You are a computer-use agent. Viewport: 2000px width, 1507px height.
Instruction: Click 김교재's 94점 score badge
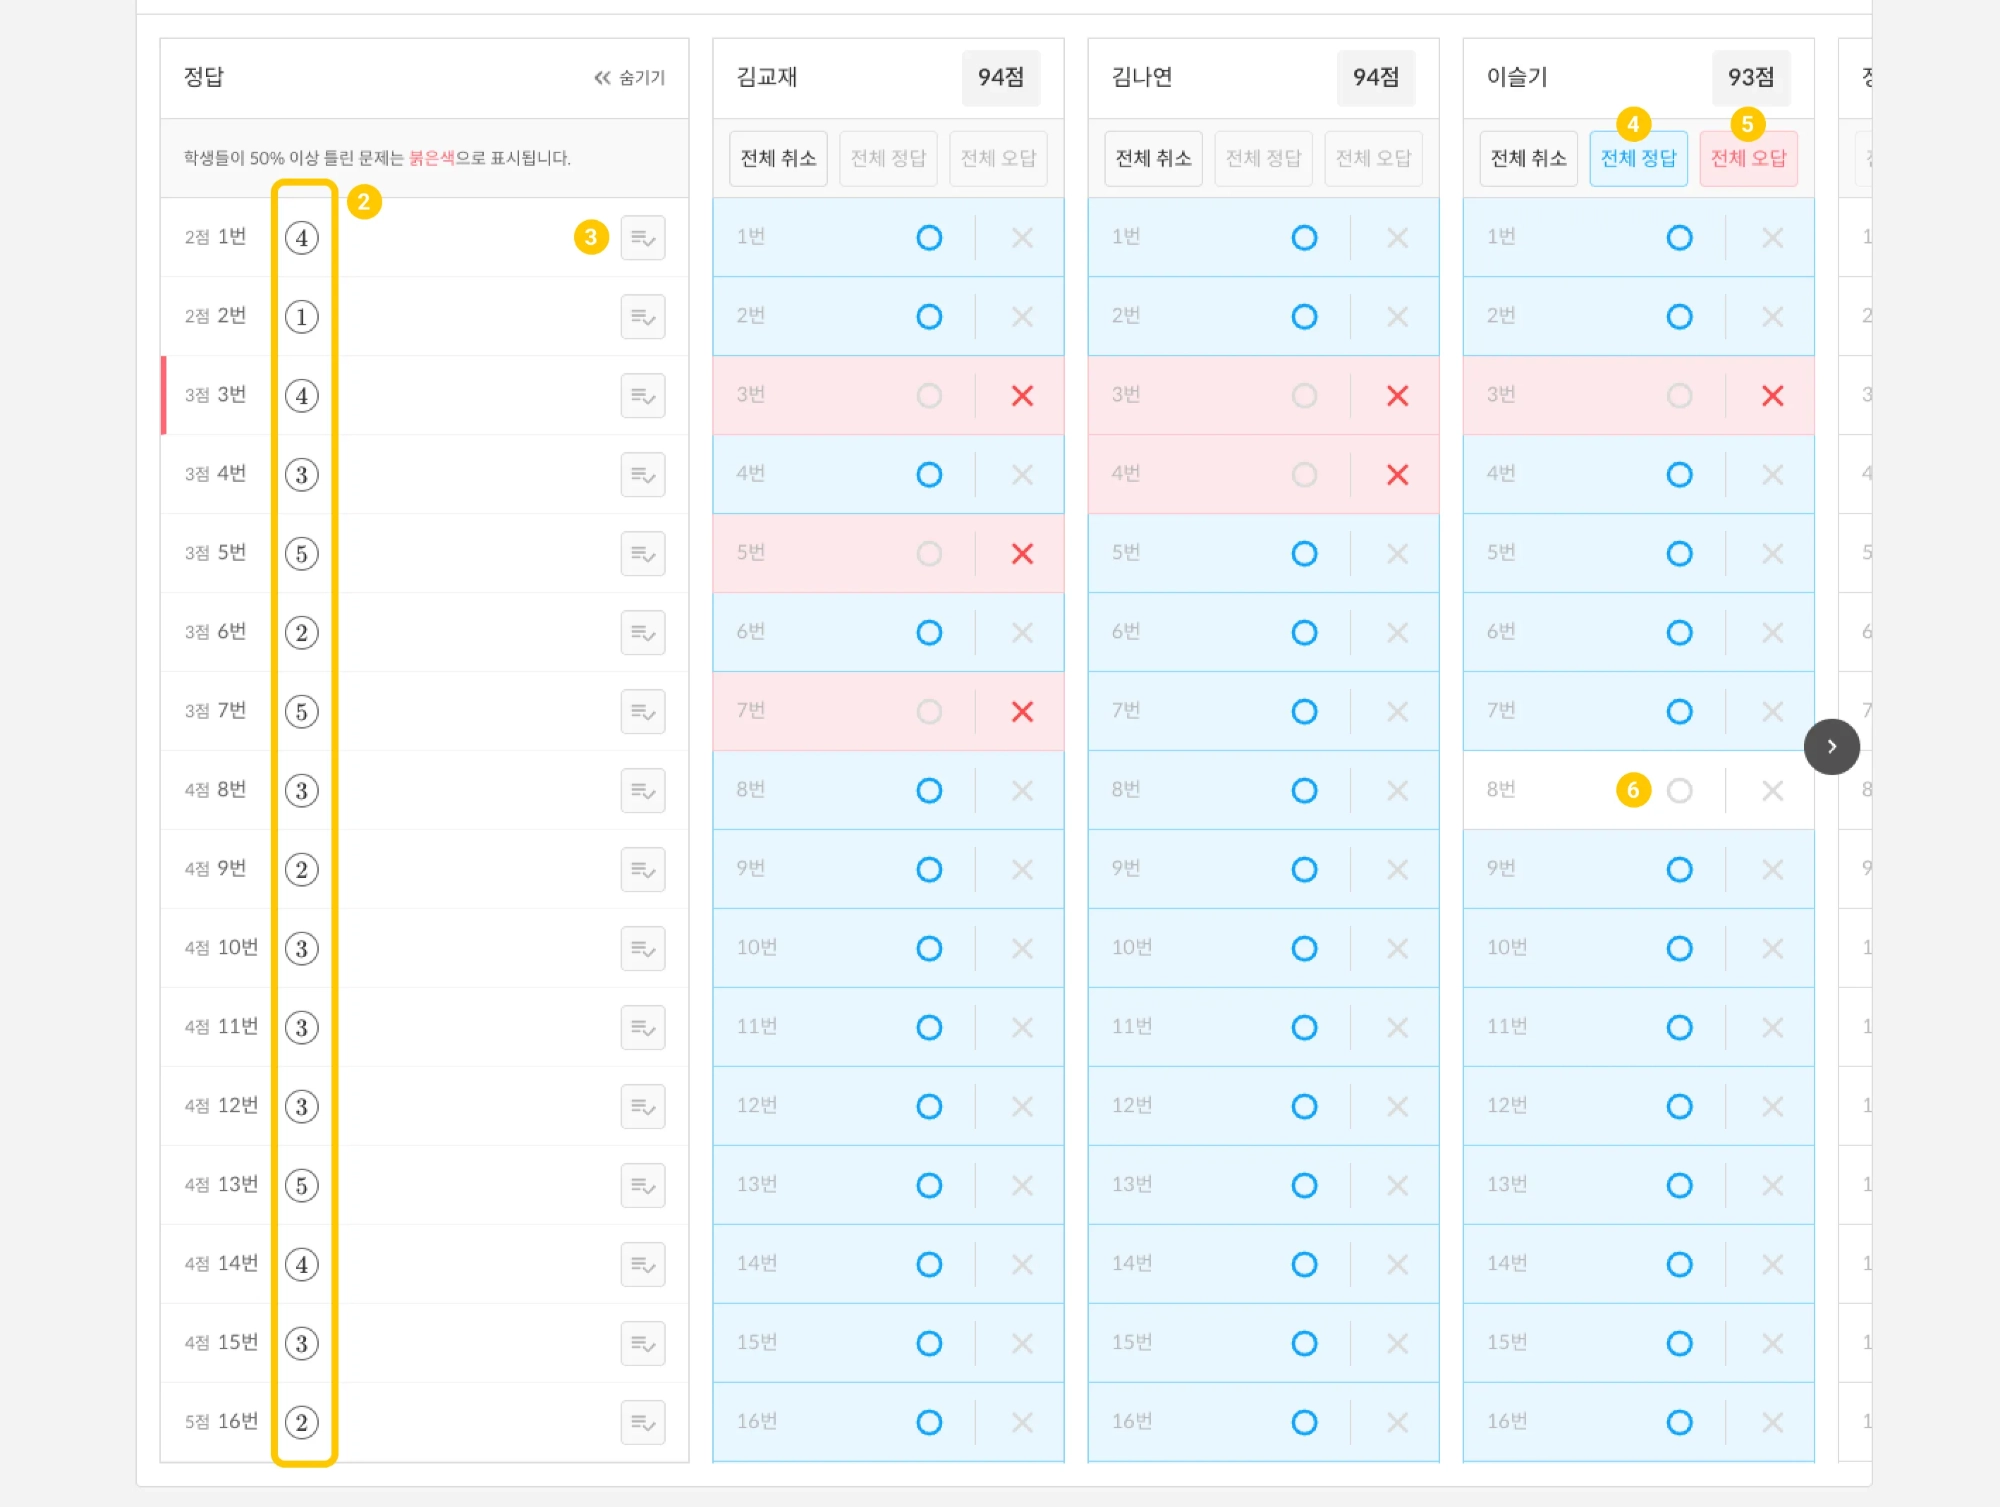[x=1000, y=78]
